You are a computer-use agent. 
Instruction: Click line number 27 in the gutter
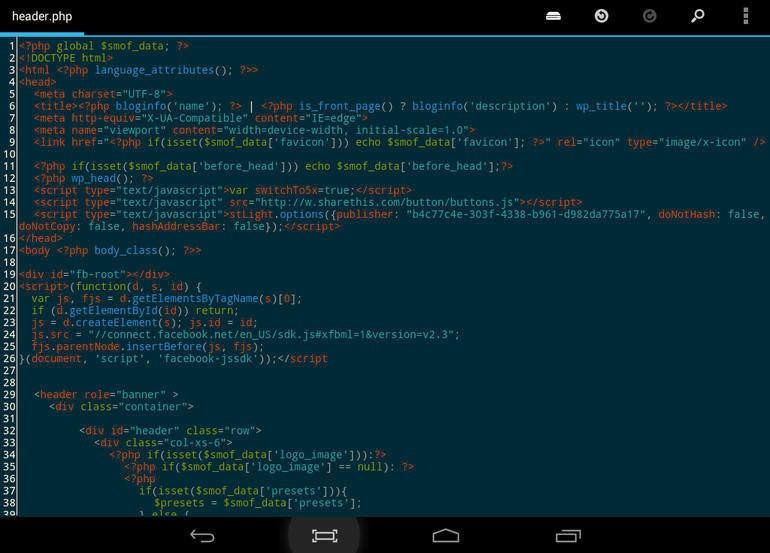click(x=9, y=371)
